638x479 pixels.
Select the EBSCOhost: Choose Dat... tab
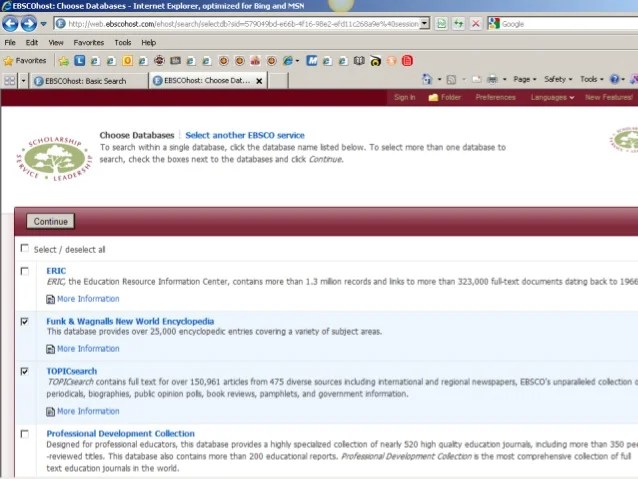pyautogui.click(x=208, y=81)
